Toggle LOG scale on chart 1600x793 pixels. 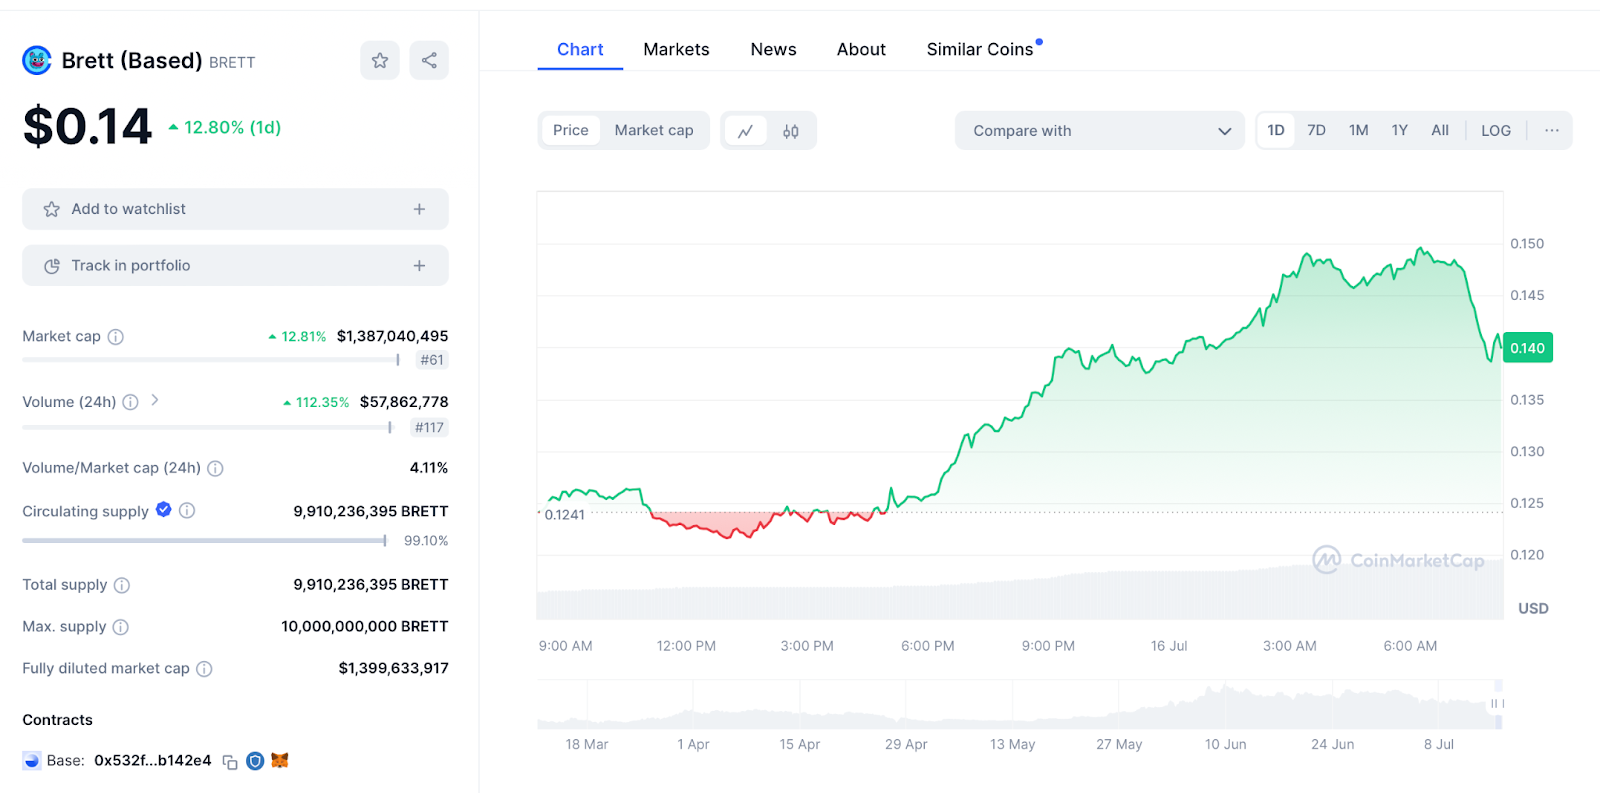pyautogui.click(x=1496, y=131)
